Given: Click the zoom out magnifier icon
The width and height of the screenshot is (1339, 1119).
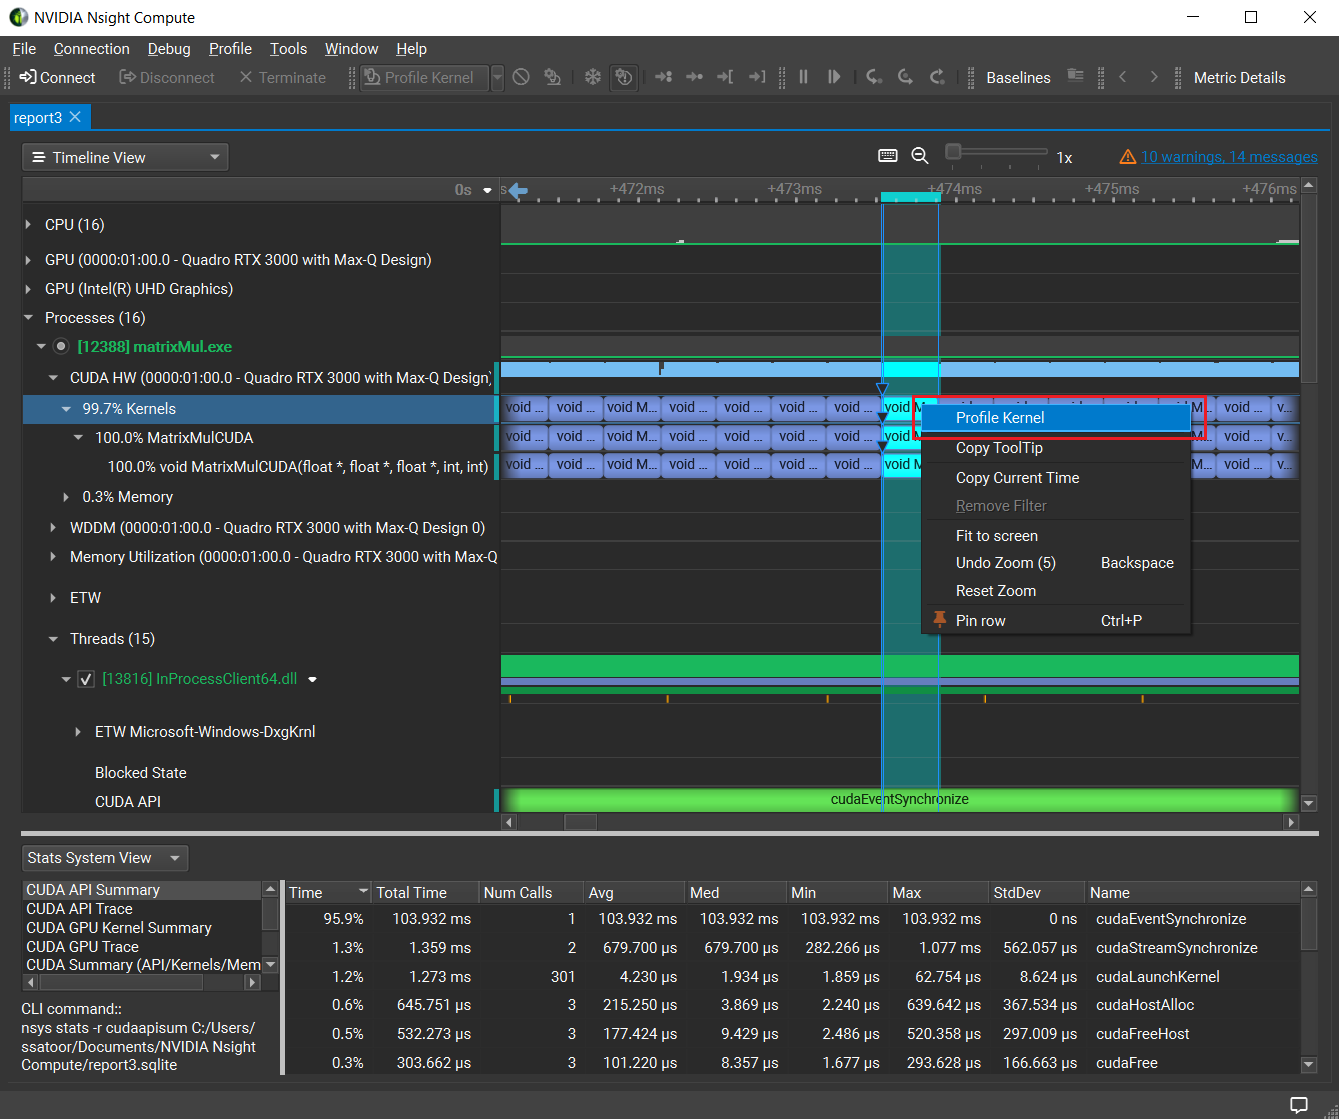Looking at the screenshot, I should pyautogui.click(x=920, y=156).
